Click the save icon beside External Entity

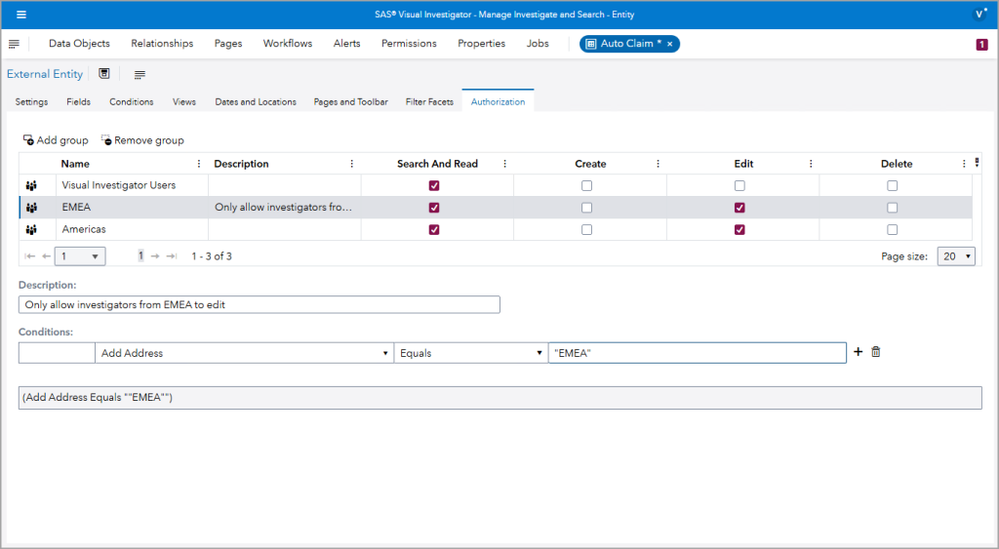pyautogui.click(x=104, y=74)
